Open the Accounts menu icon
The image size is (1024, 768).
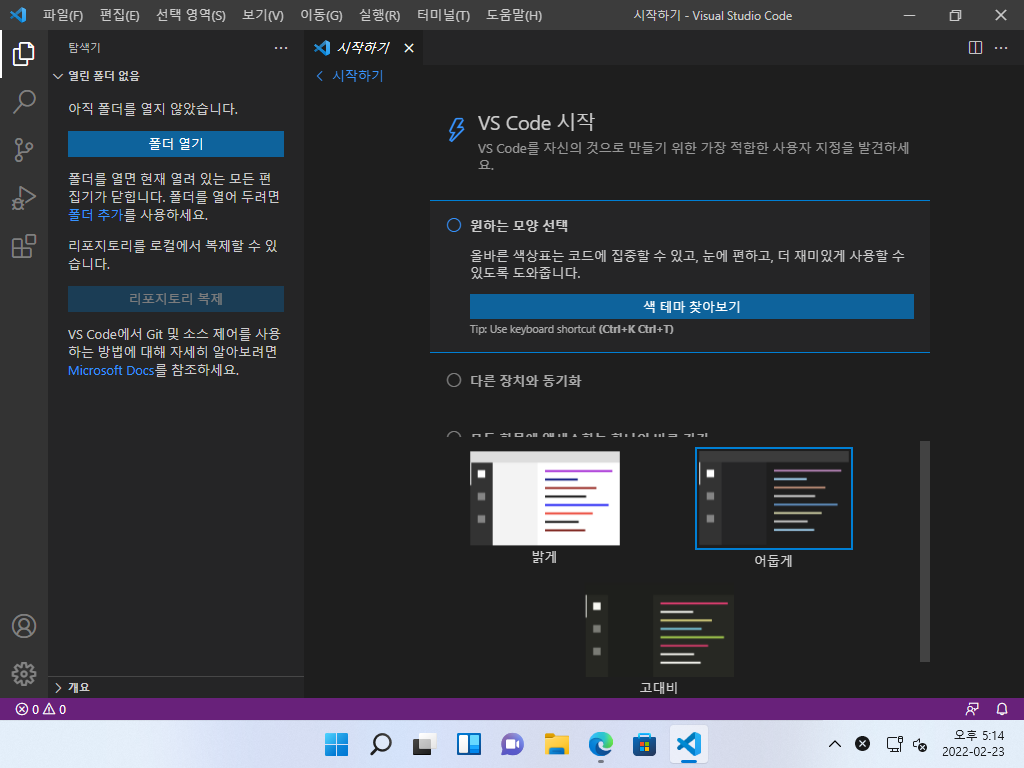click(24, 626)
